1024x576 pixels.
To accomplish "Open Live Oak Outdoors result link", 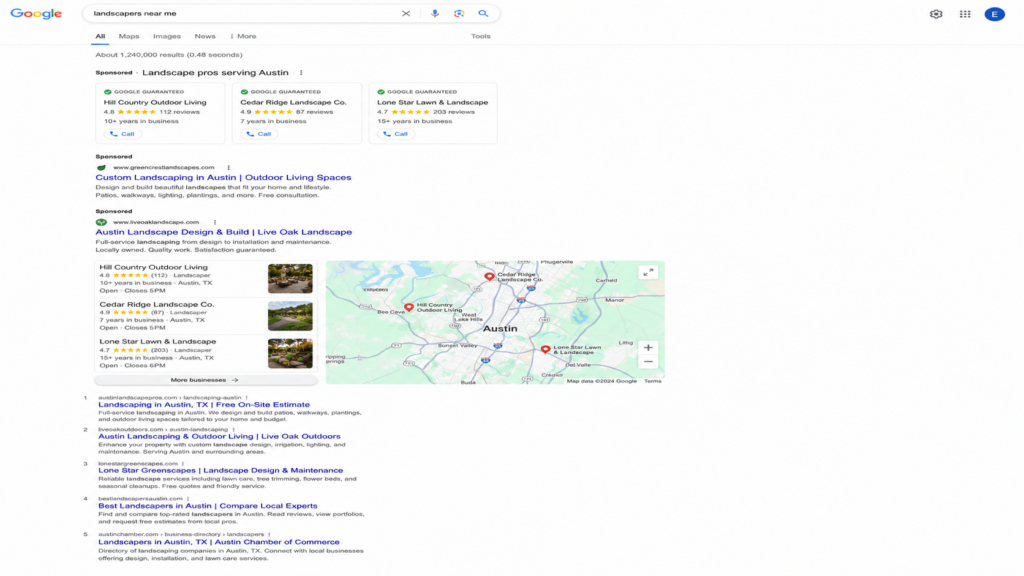I will click(x=219, y=436).
